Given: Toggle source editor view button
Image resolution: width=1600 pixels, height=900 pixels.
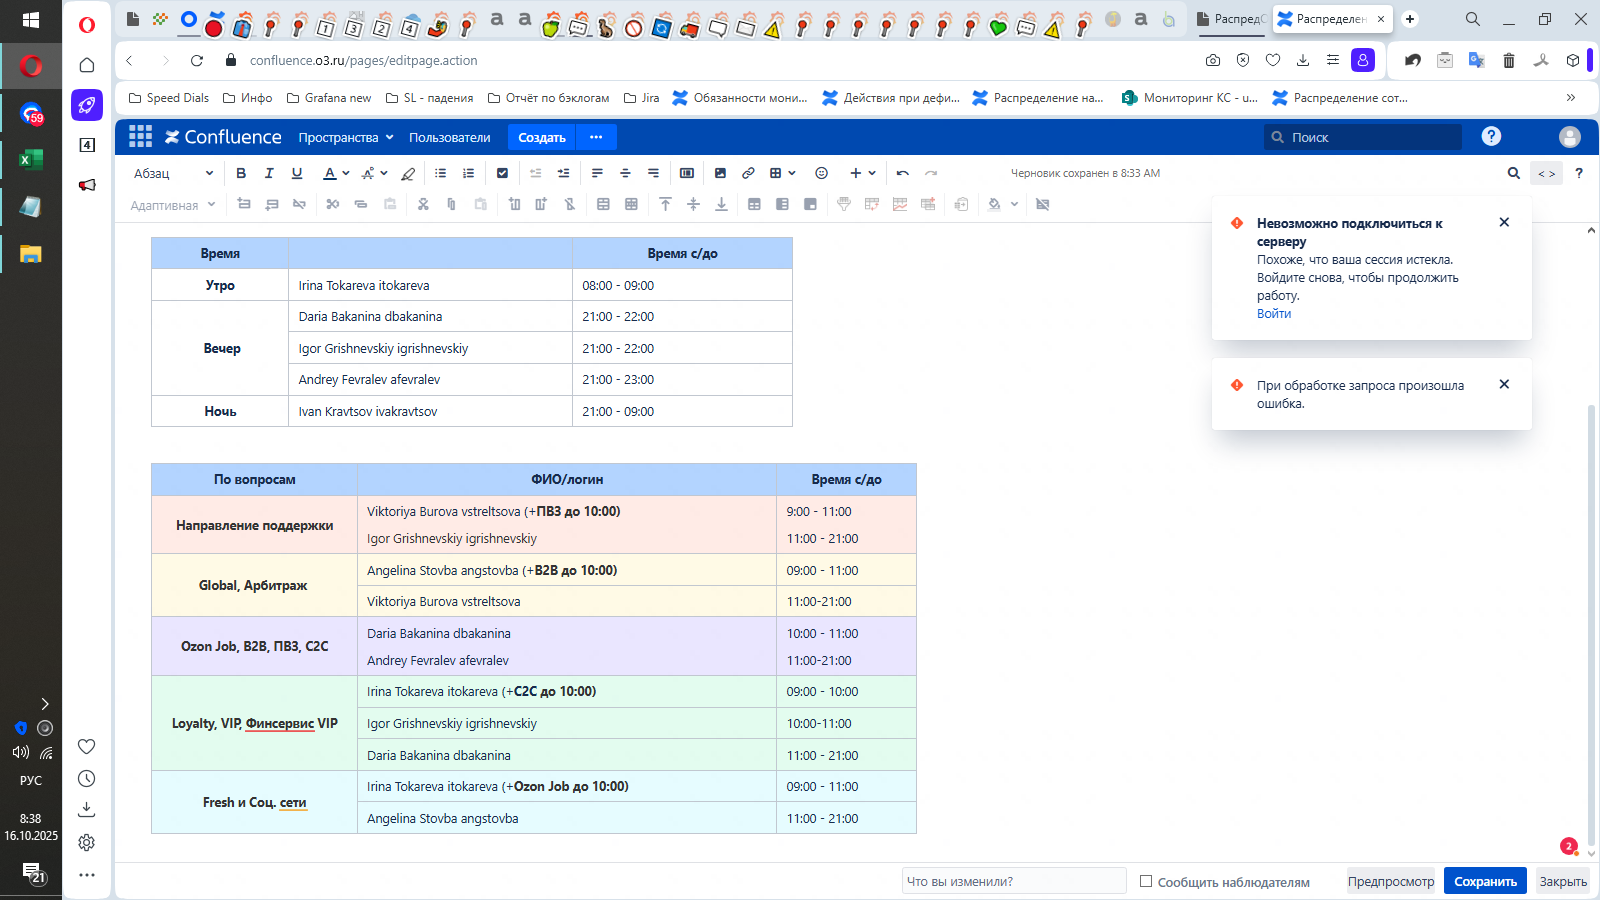Looking at the screenshot, I should (x=1546, y=173).
